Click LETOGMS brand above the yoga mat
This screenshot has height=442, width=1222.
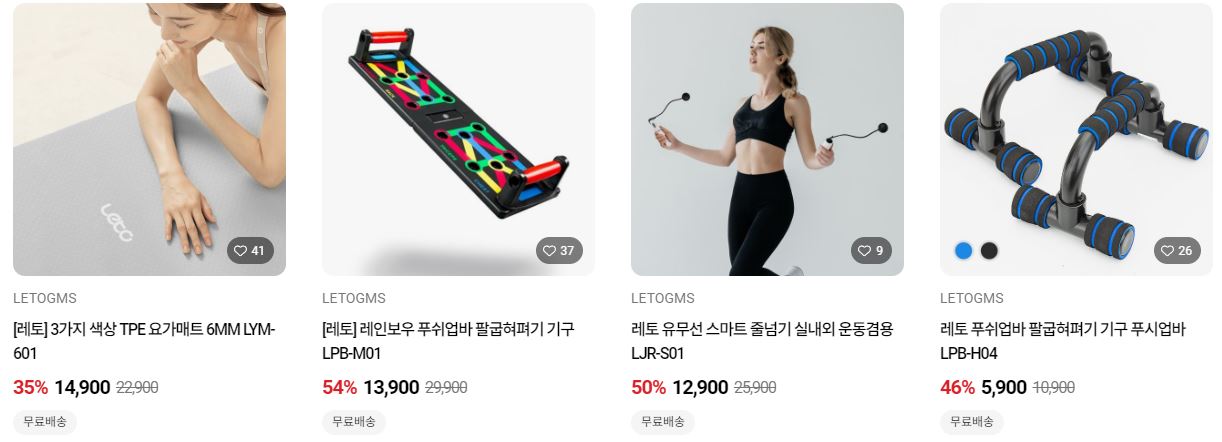click(x=45, y=298)
